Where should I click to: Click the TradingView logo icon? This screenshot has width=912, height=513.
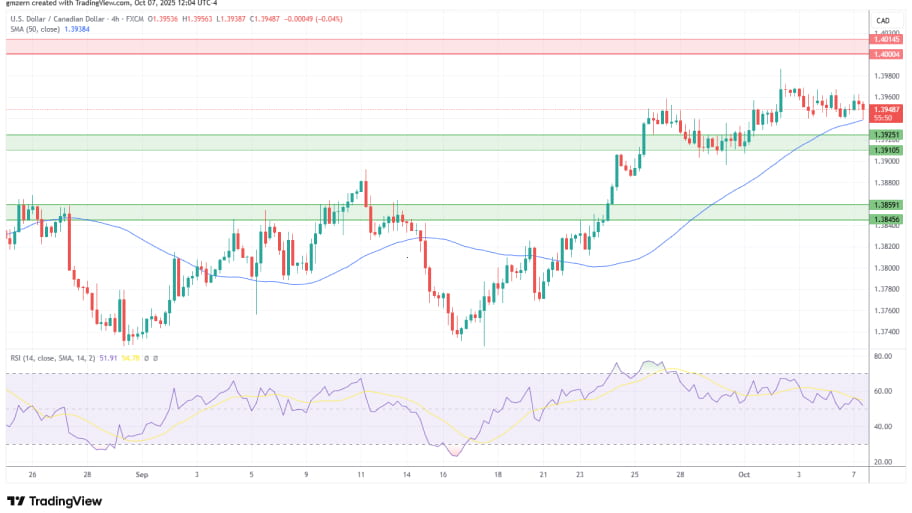point(18,500)
